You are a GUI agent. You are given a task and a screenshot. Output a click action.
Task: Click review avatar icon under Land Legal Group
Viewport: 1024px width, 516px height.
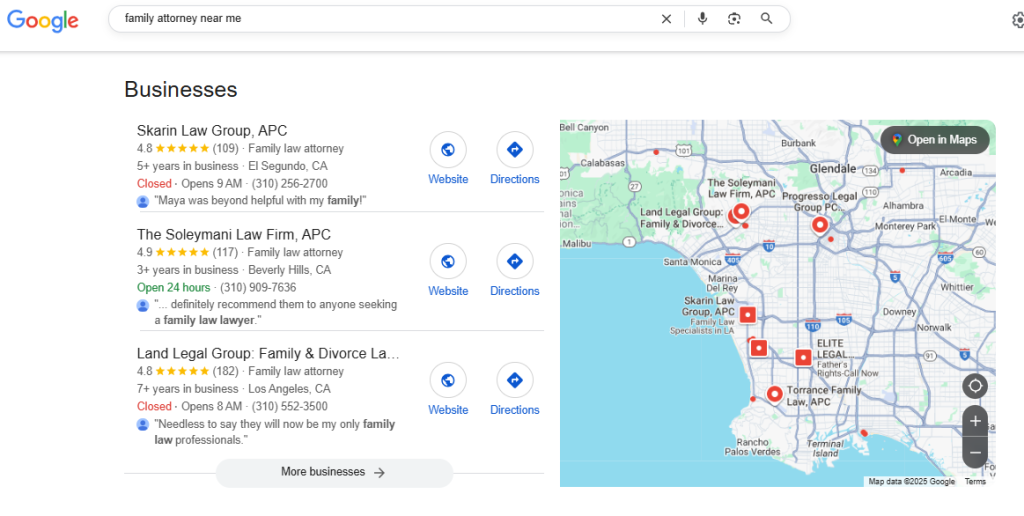[x=143, y=425]
